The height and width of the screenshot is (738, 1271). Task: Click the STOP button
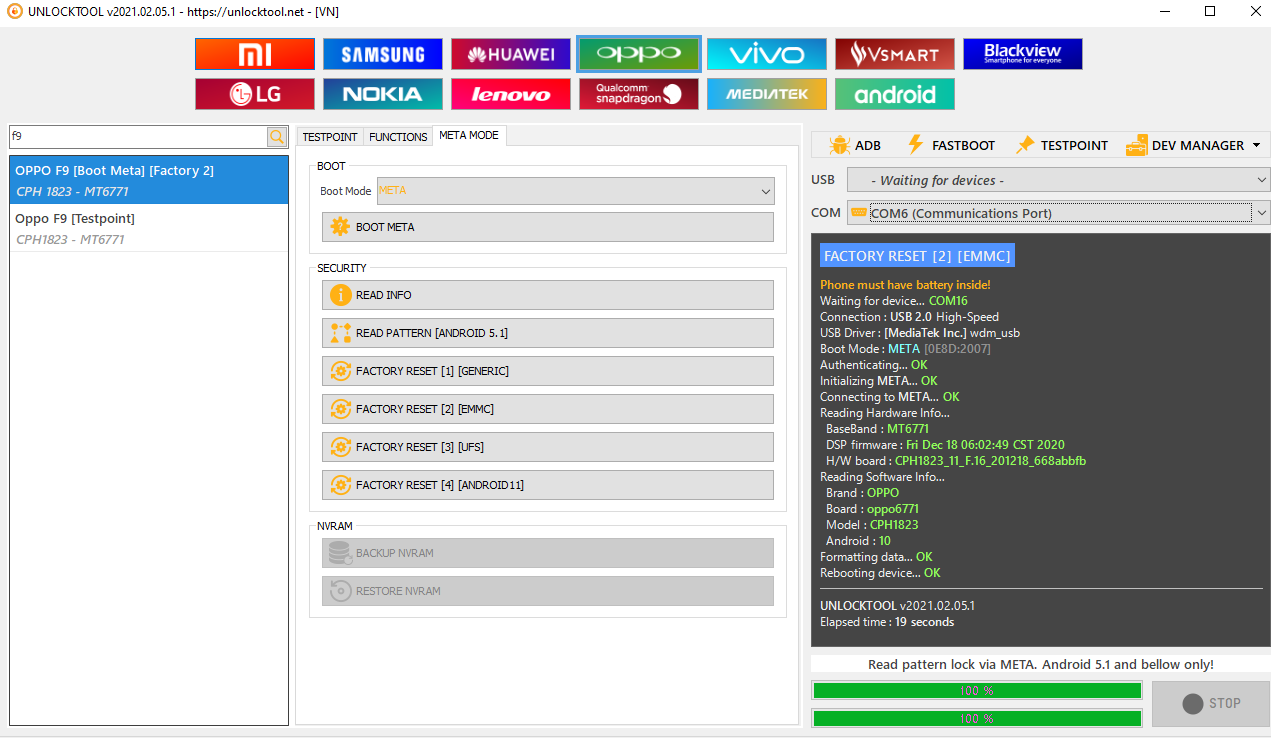(1211, 703)
